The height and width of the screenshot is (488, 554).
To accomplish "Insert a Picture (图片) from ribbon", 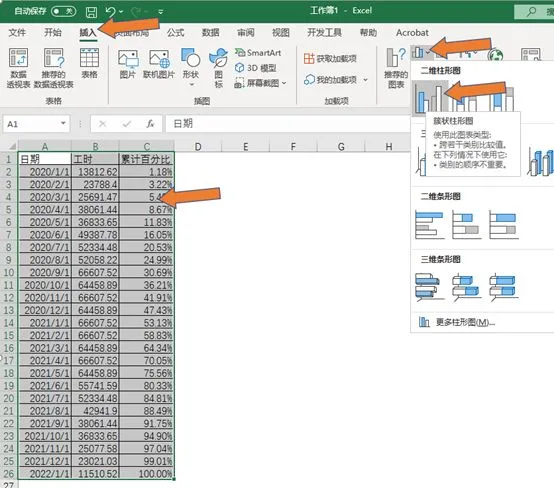I will coord(128,64).
